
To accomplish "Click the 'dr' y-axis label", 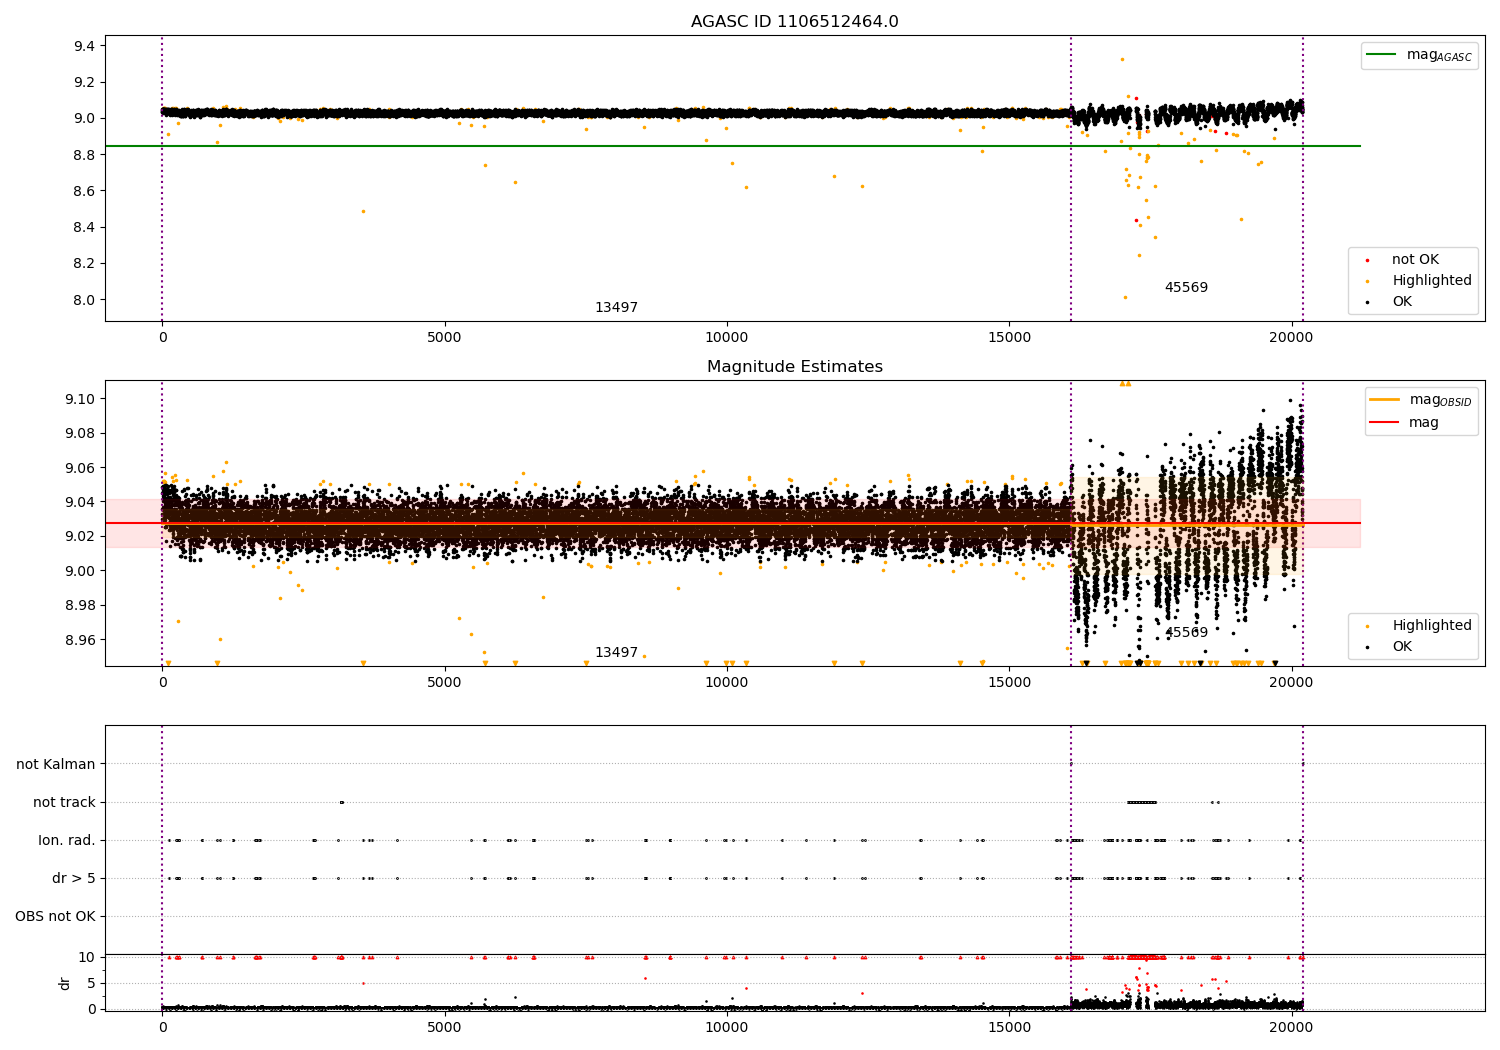I will (65, 983).
